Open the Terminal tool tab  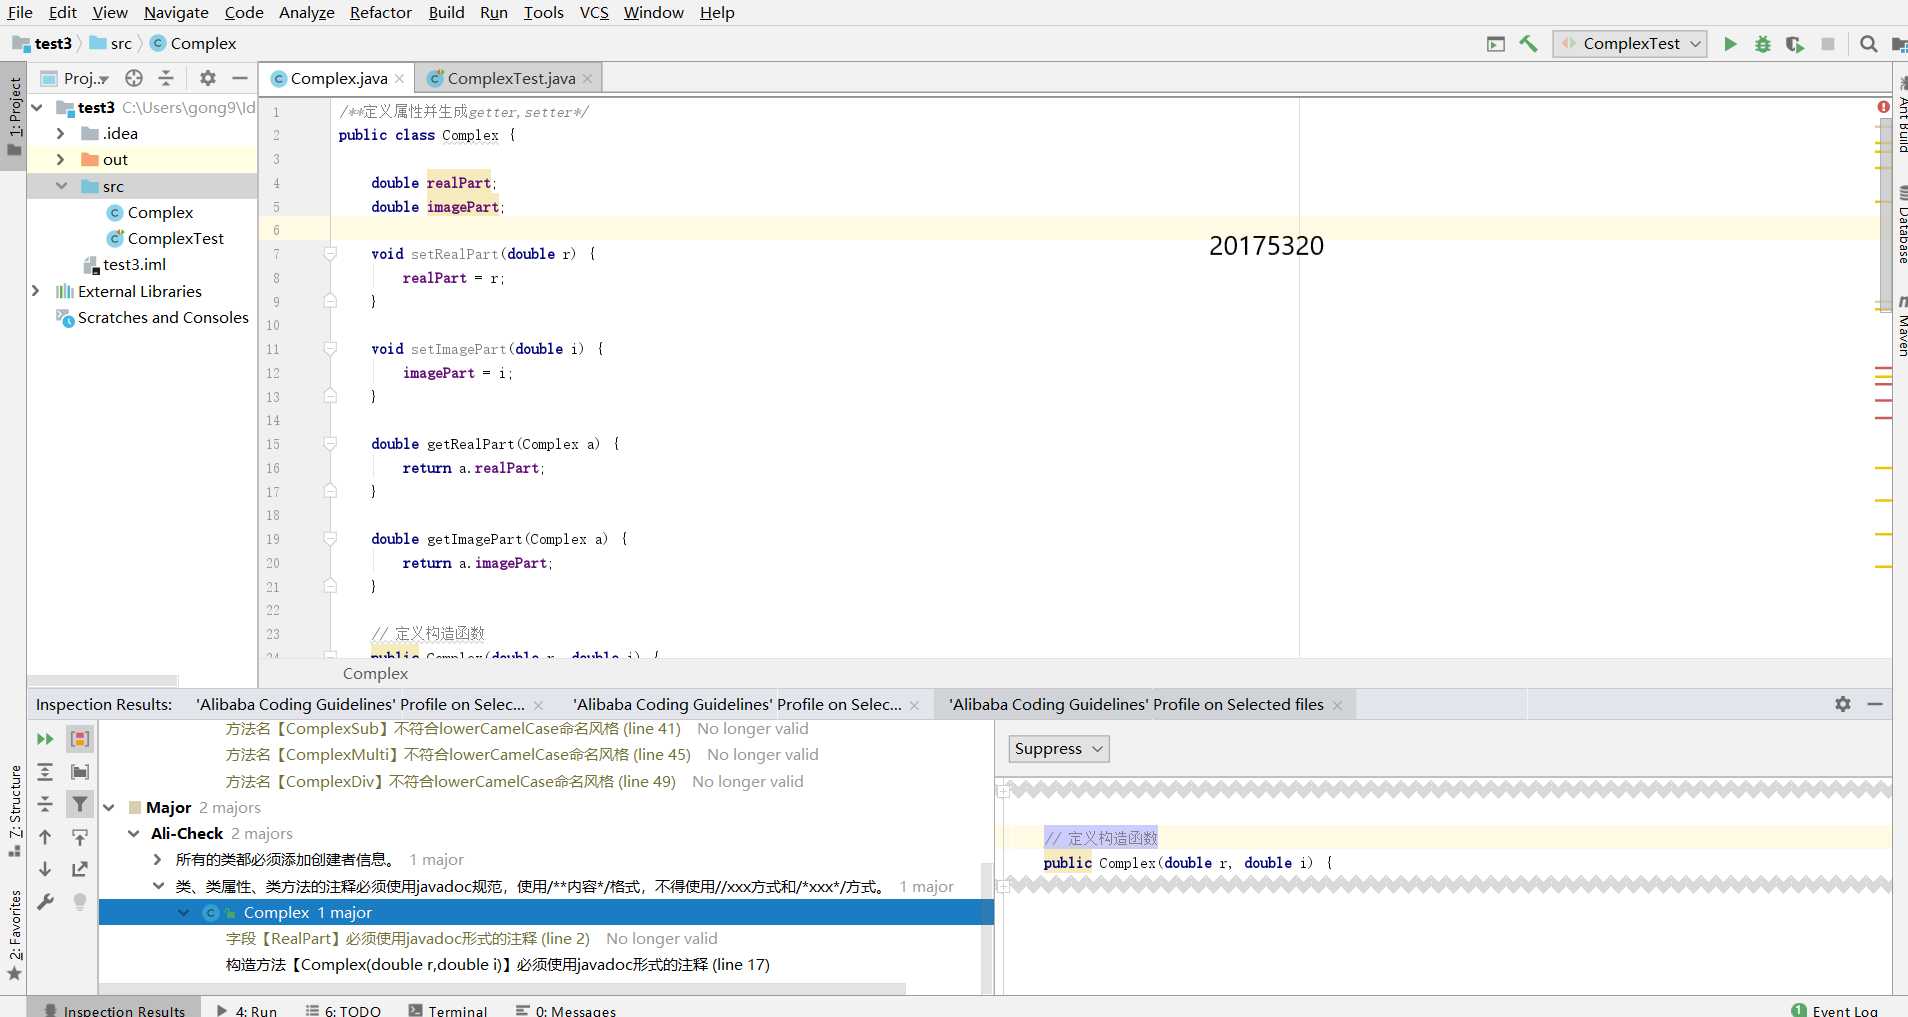click(x=448, y=1010)
